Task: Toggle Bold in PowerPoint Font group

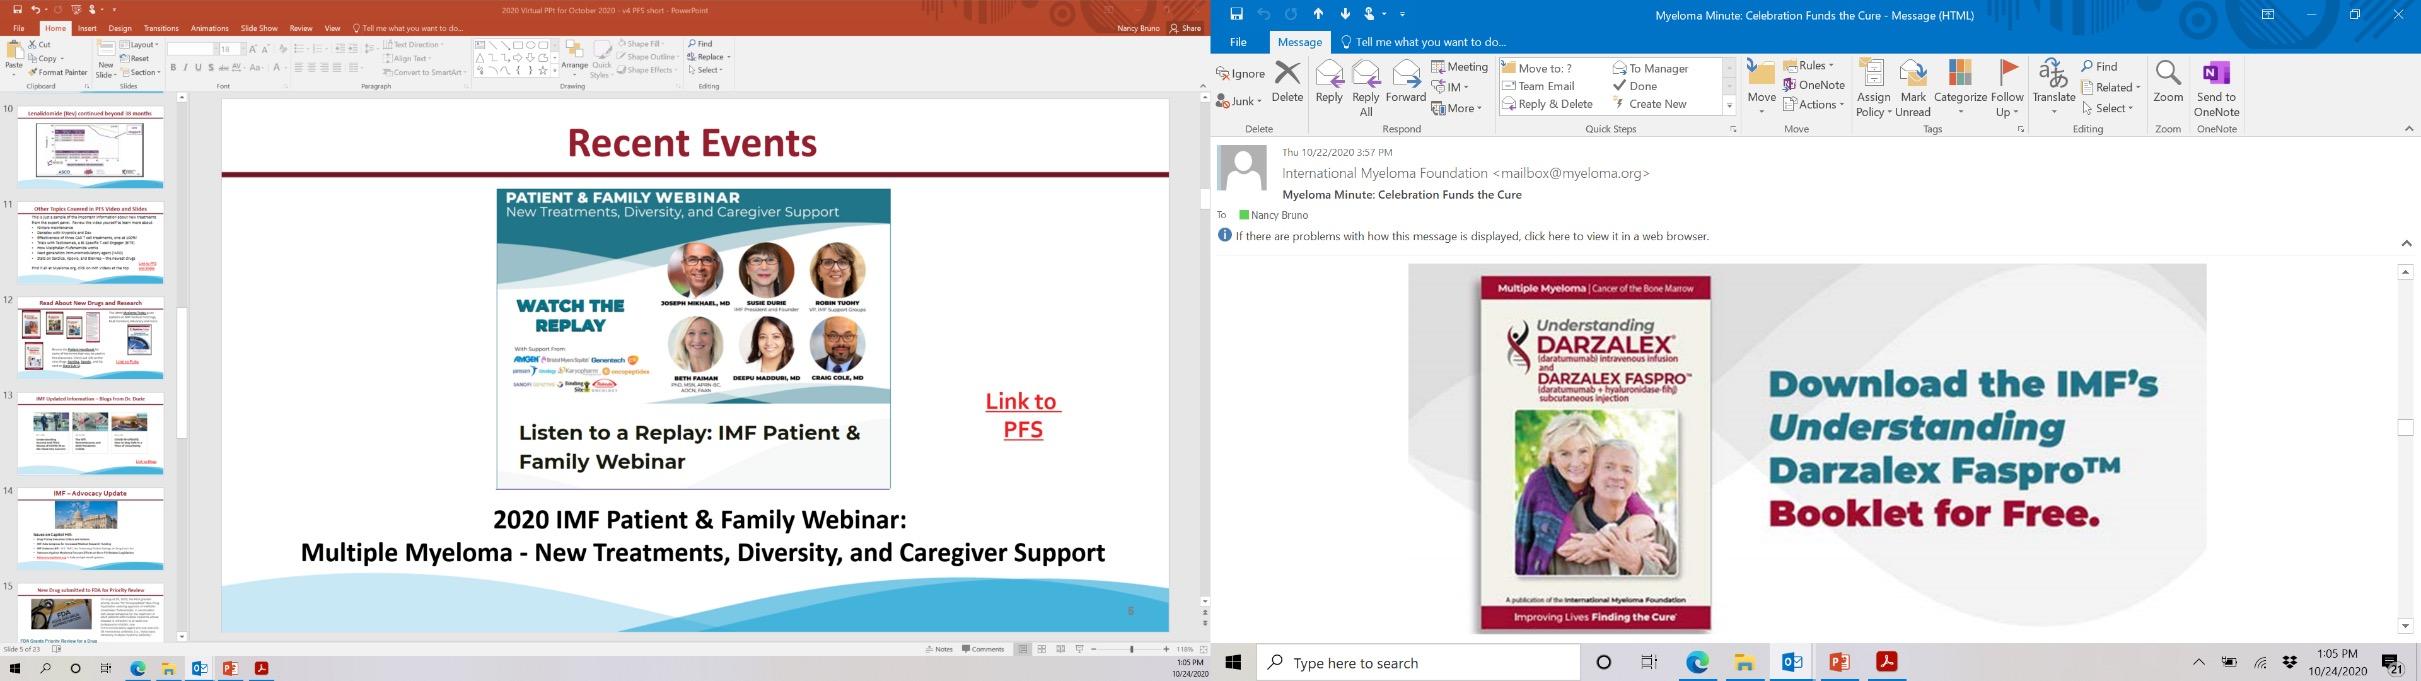Action: click(173, 68)
